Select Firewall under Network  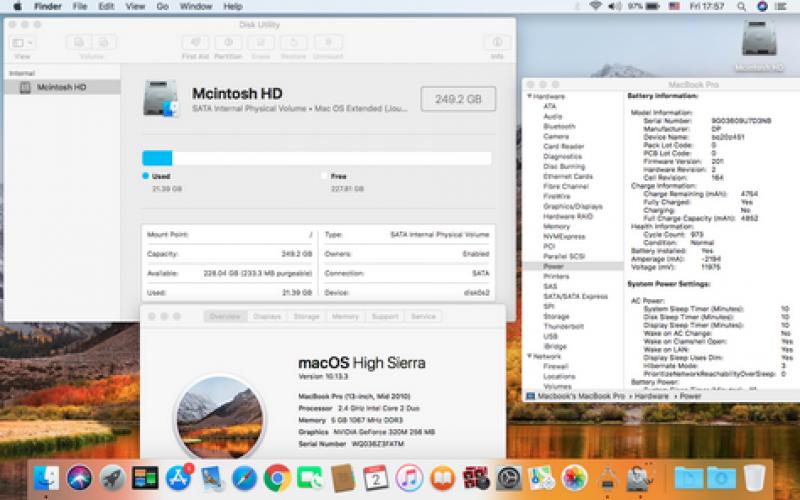click(x=556, y=366)
